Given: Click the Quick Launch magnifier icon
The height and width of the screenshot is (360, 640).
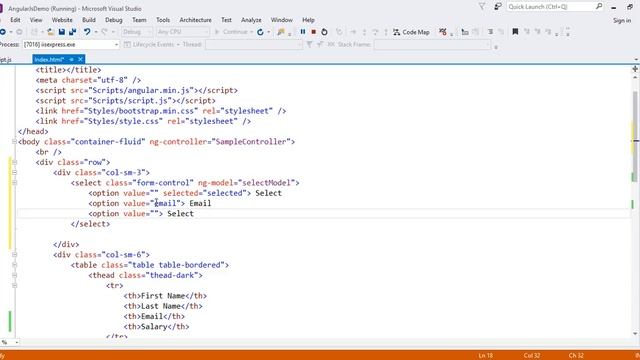Looking at the screenshot, I should click(599, 7).
